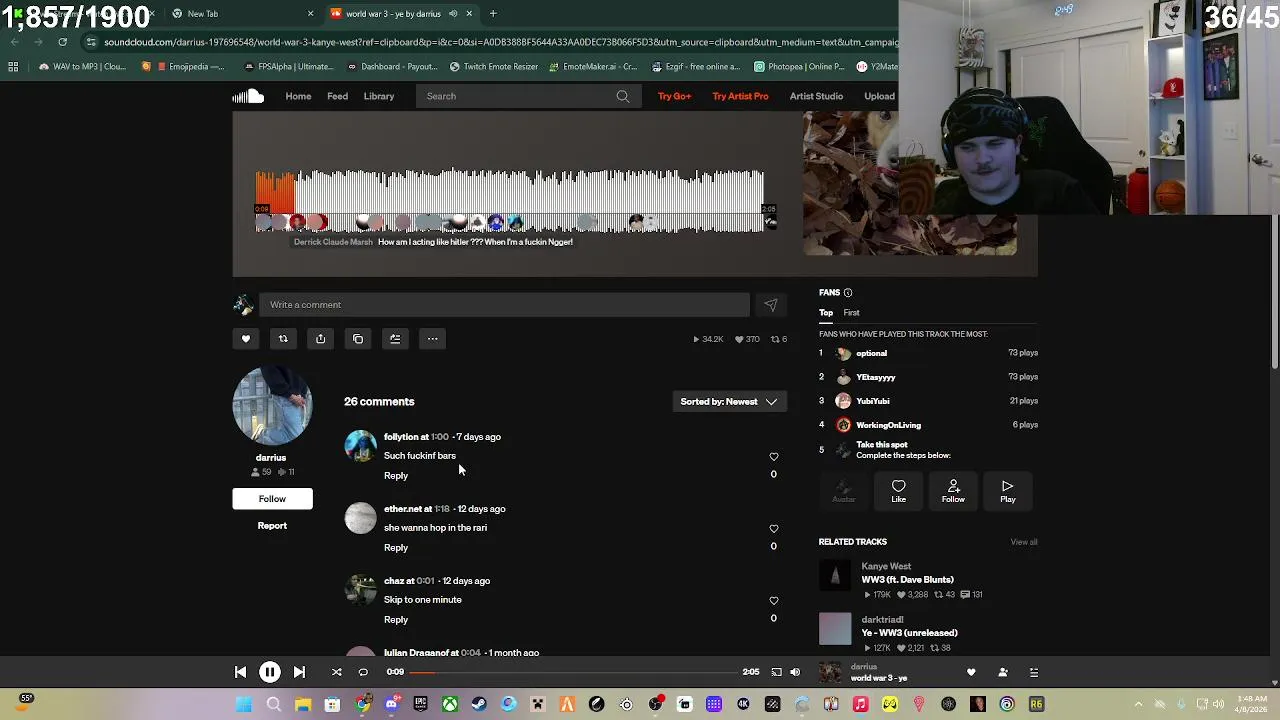The width and height of the screenshot is (1280, 720).
Task: Open the Library page
Action: [378, 96]
